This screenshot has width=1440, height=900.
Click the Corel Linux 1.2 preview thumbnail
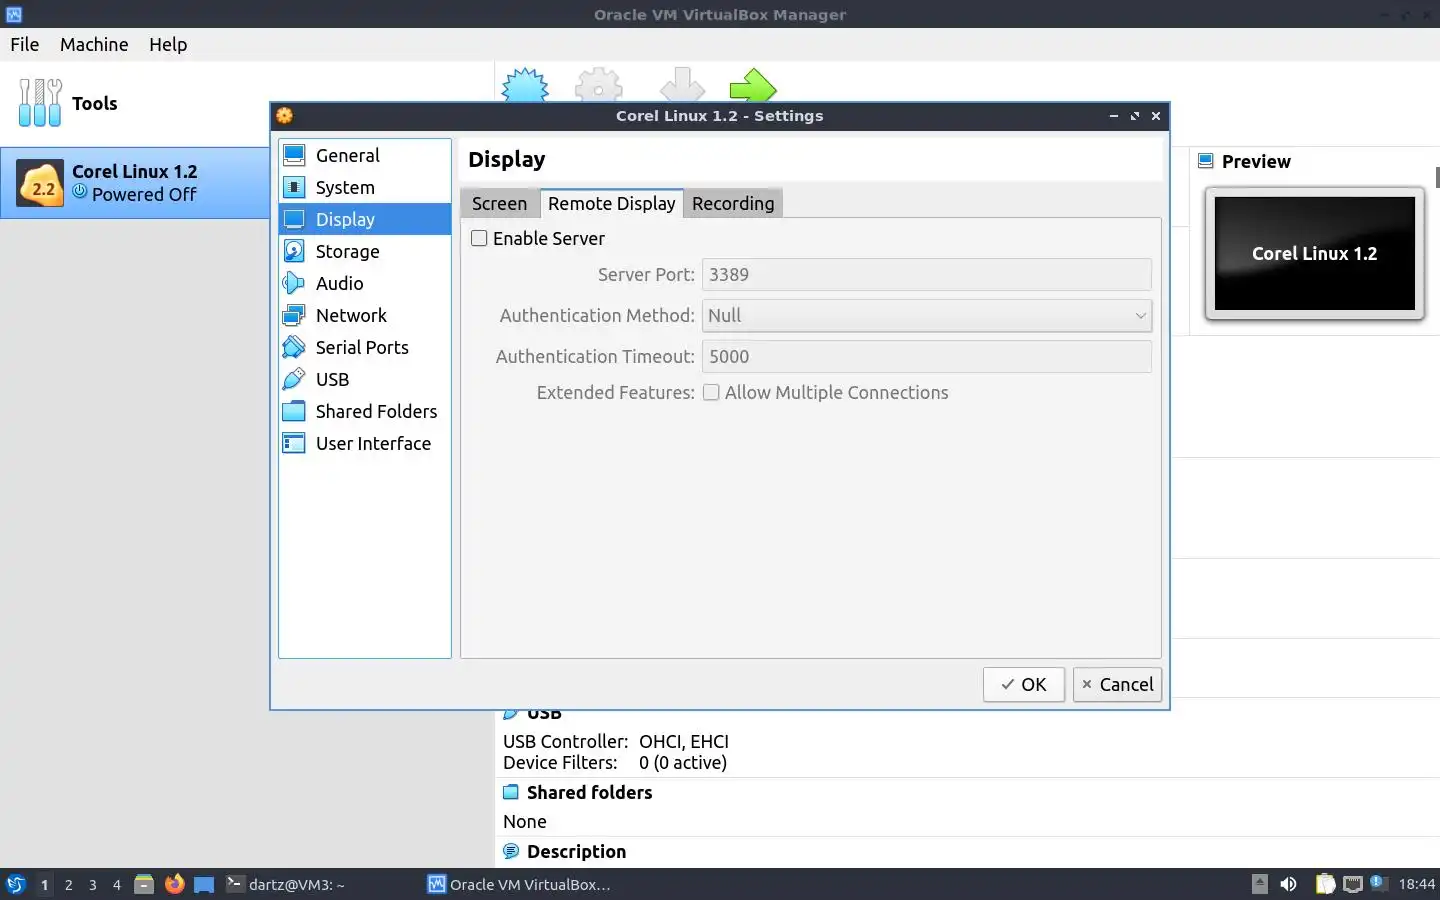coord(1314,253)
